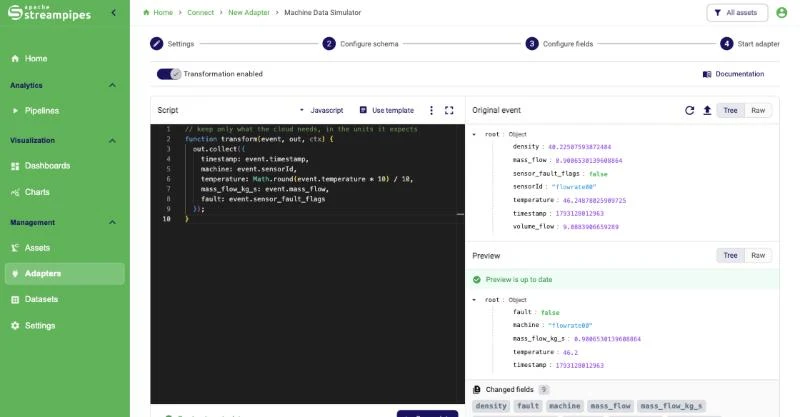Collapse the Preview root node
This screenshot has width=800, height=417.
point(474,300)
